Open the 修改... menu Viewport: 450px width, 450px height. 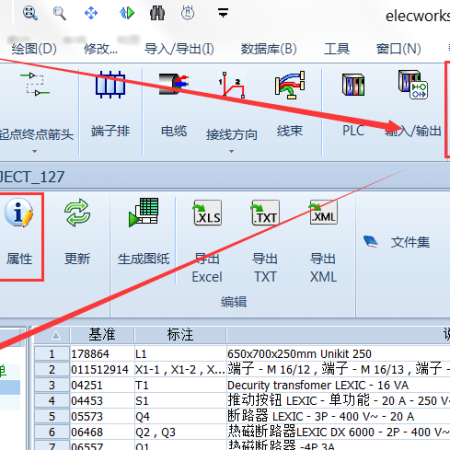100,49
